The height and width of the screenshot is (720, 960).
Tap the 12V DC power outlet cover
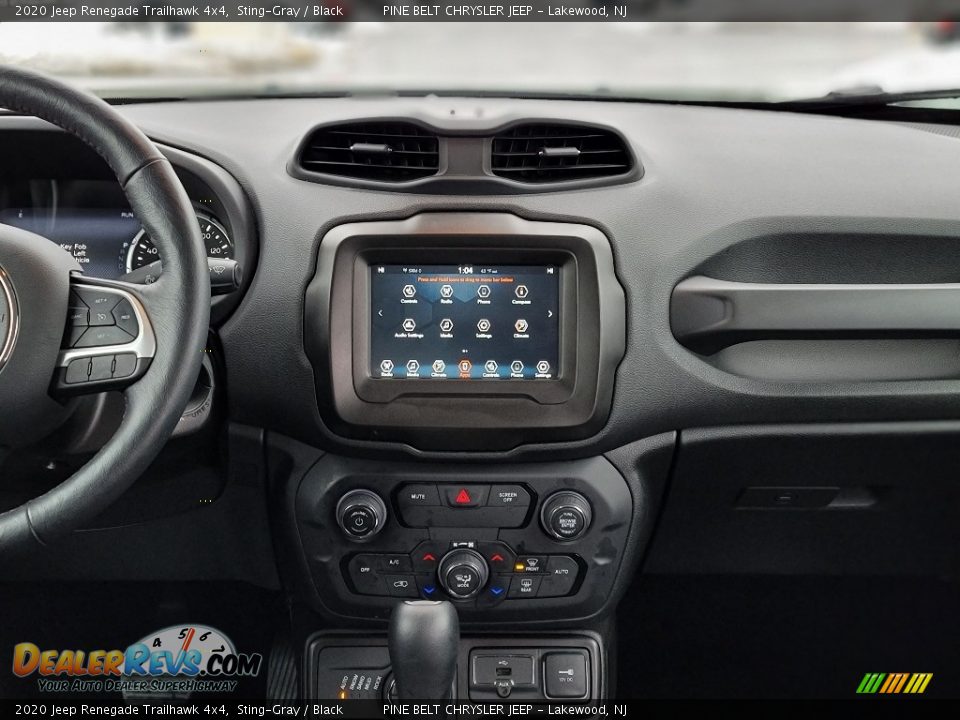[566, 675]
